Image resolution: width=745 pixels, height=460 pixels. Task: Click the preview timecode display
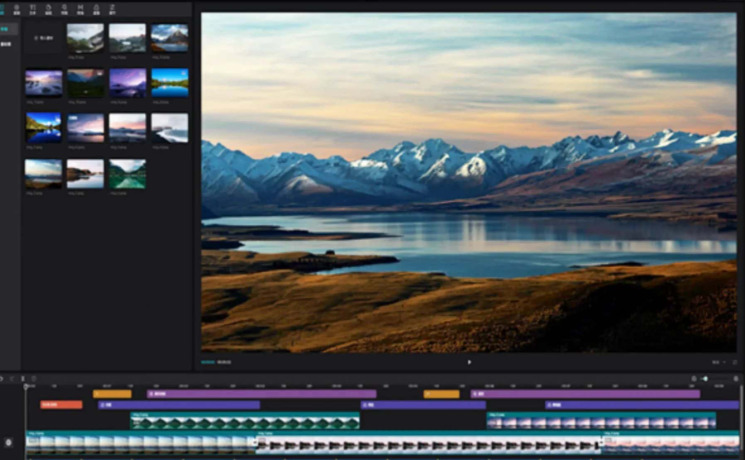[x=216, y=362]
